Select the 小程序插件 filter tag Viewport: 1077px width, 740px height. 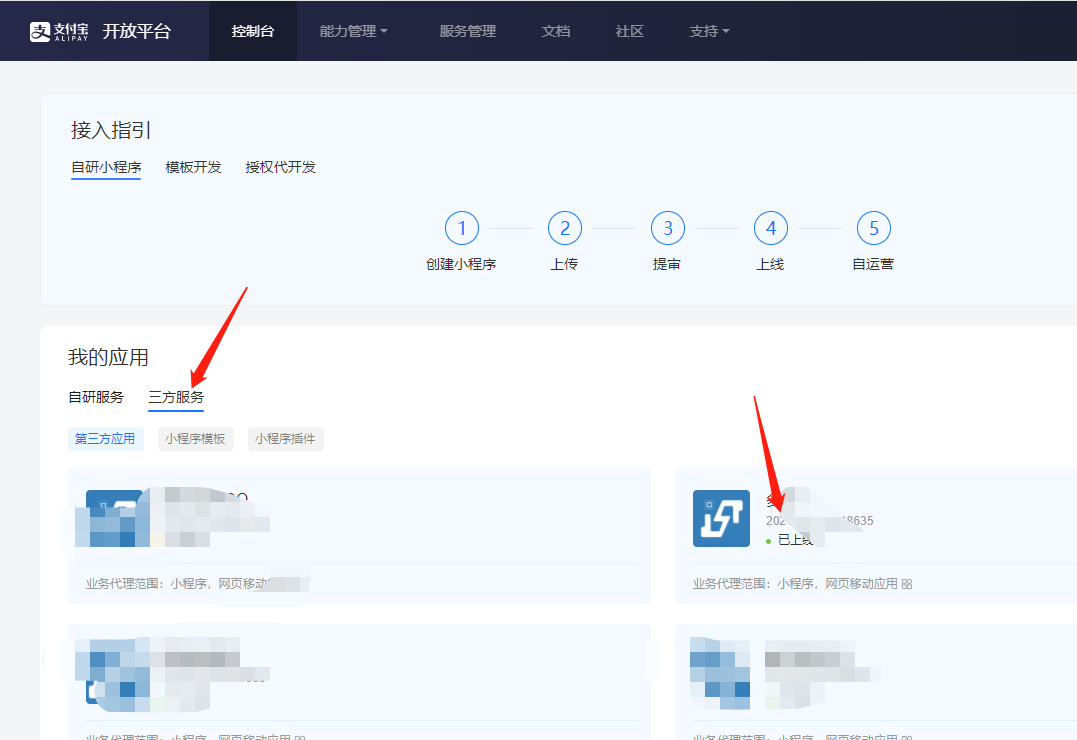pos(286,438)
